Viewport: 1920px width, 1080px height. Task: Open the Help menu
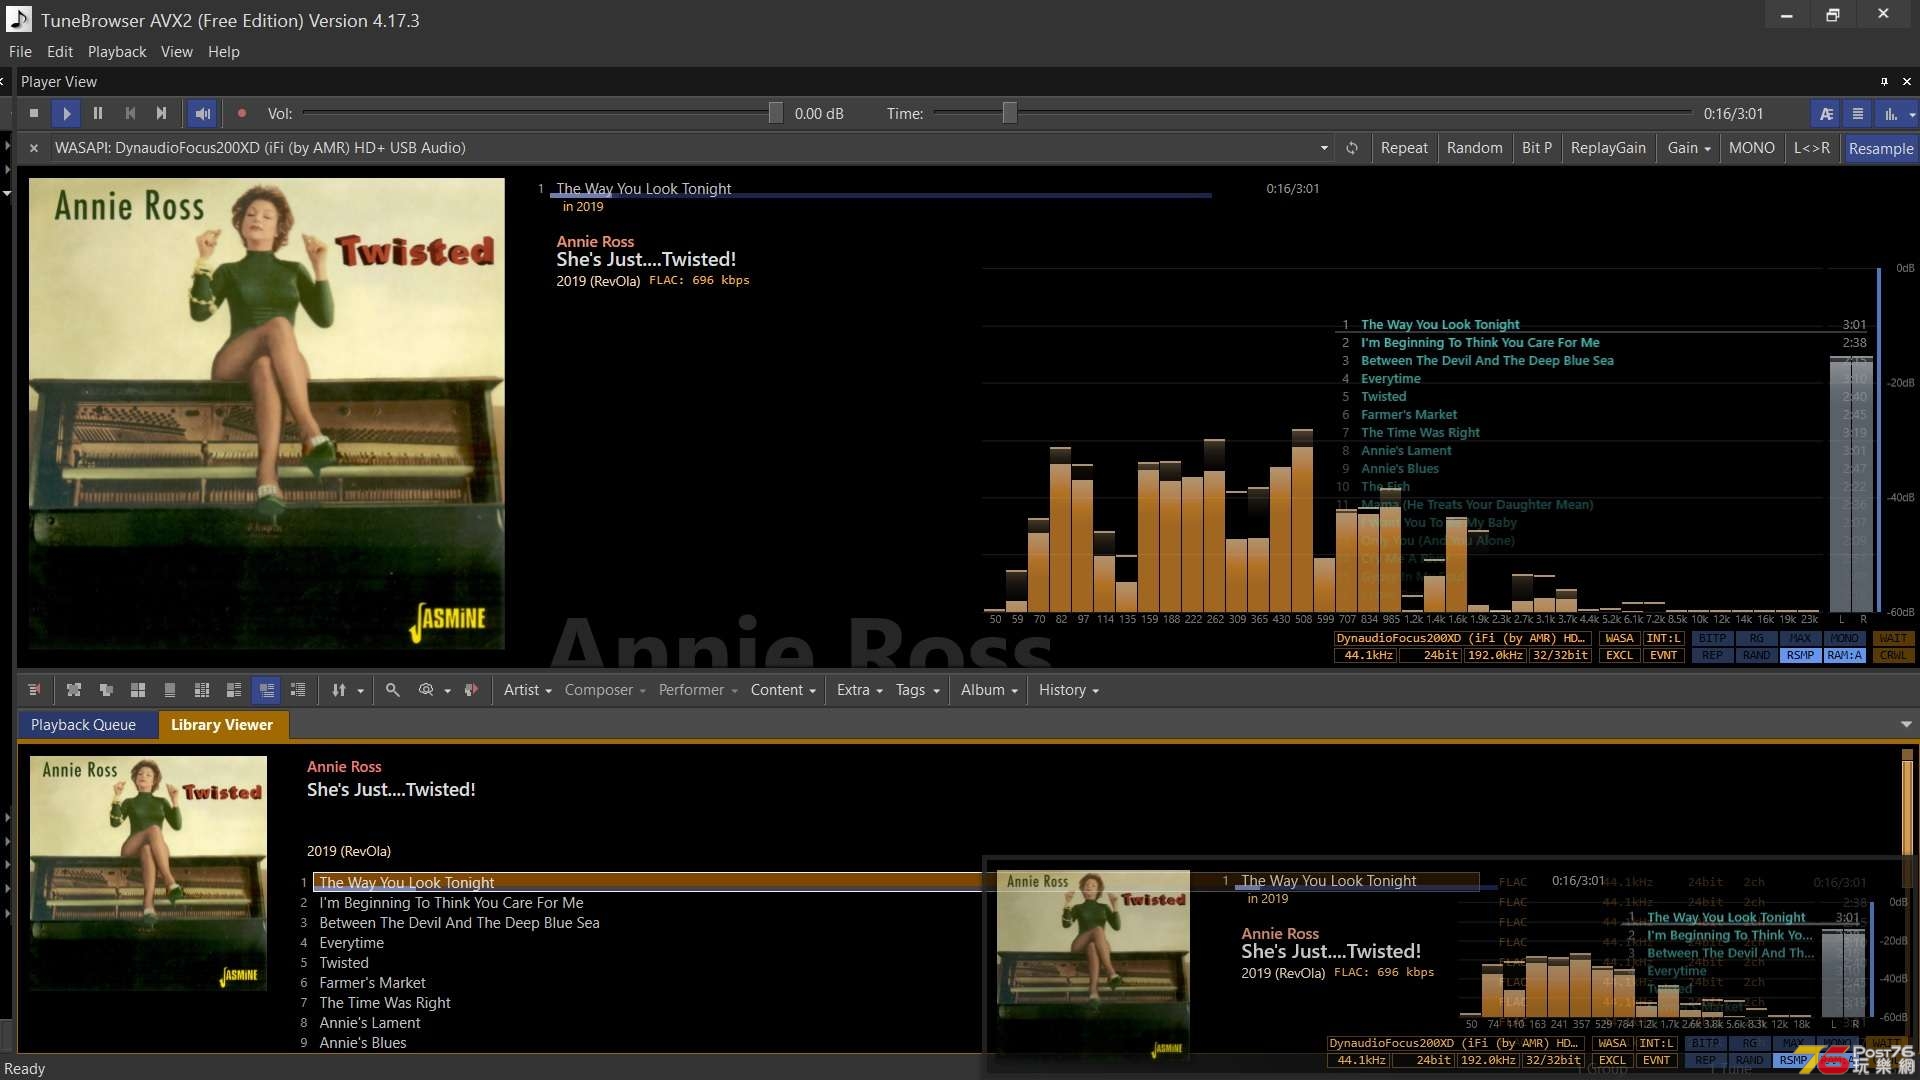pos(224,52)
